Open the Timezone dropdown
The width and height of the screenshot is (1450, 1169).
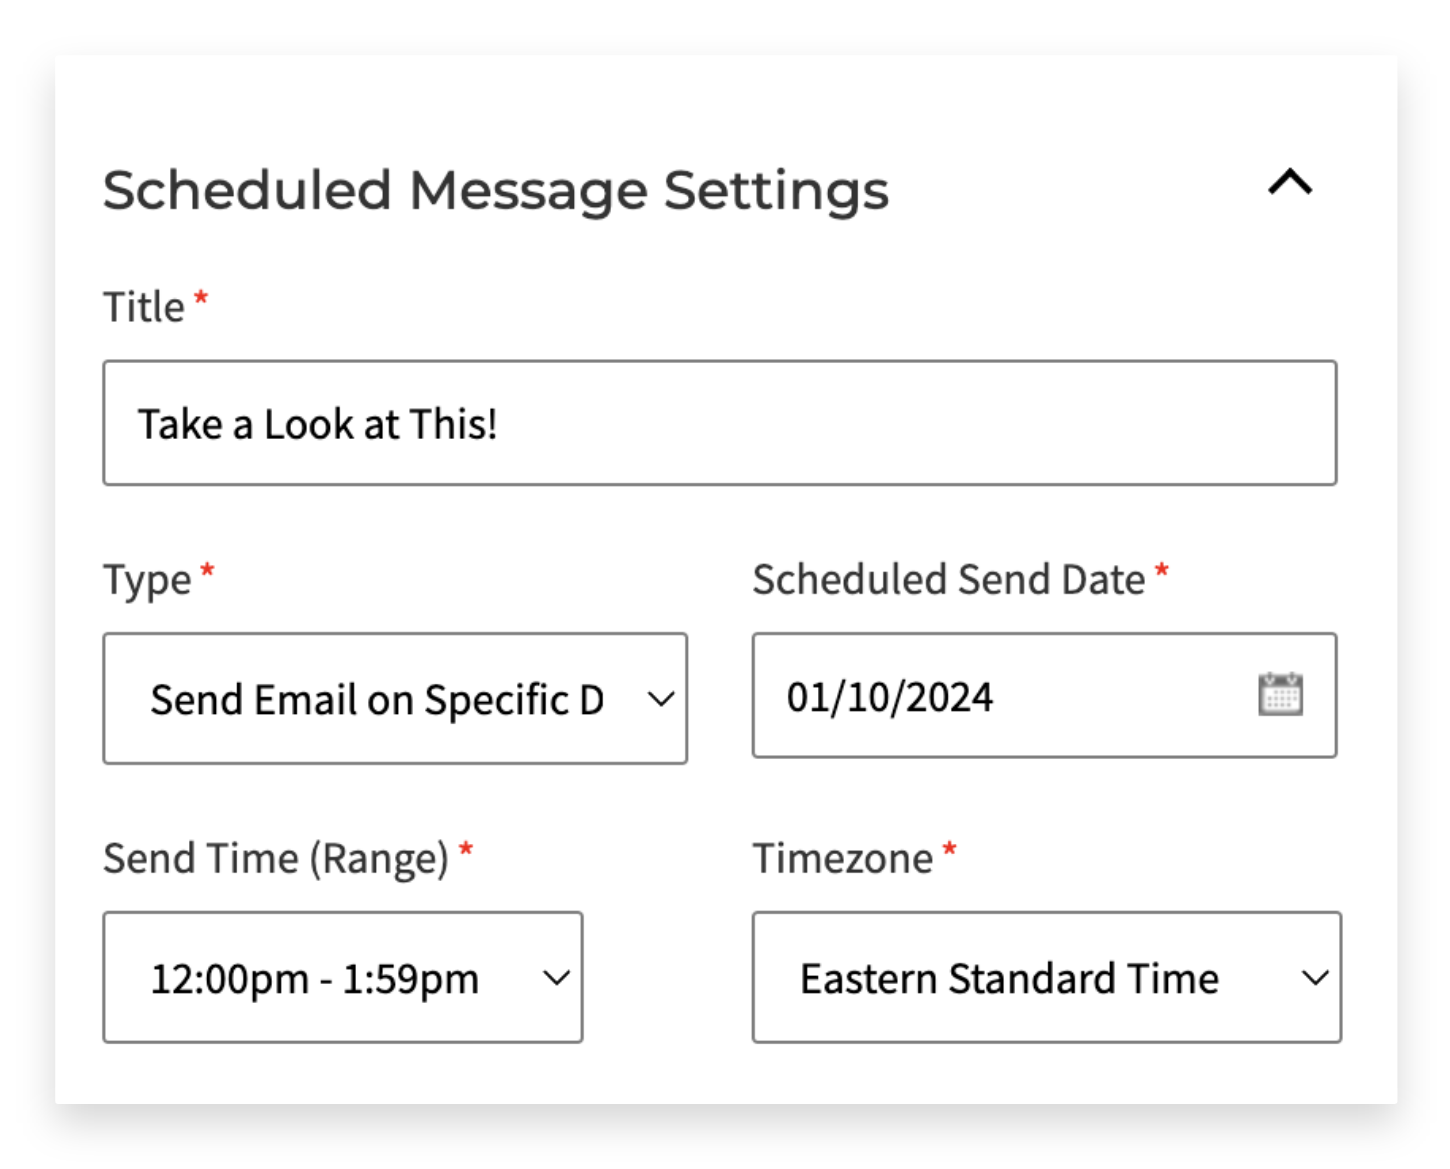[1046, 977]
